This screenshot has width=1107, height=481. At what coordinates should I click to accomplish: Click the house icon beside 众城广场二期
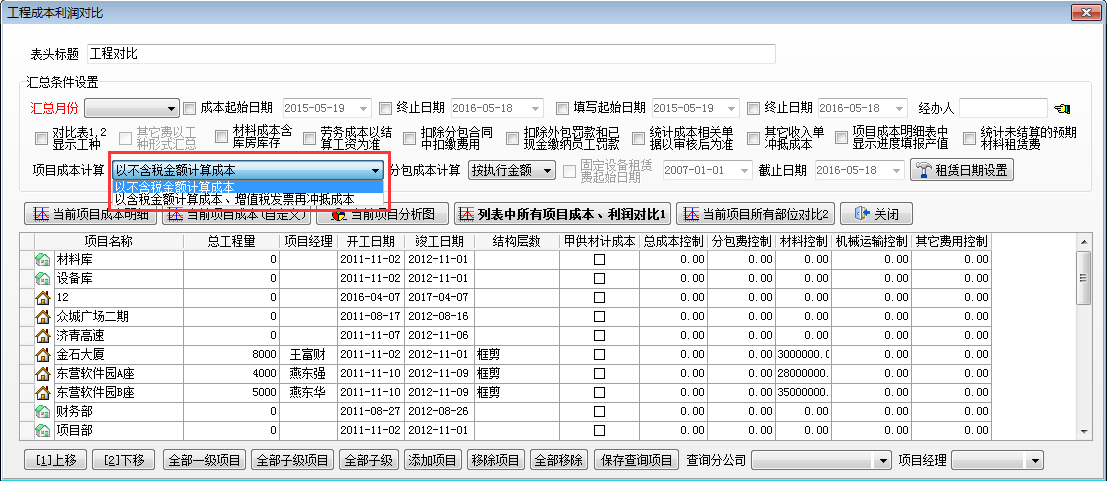[x=43, y=316]
